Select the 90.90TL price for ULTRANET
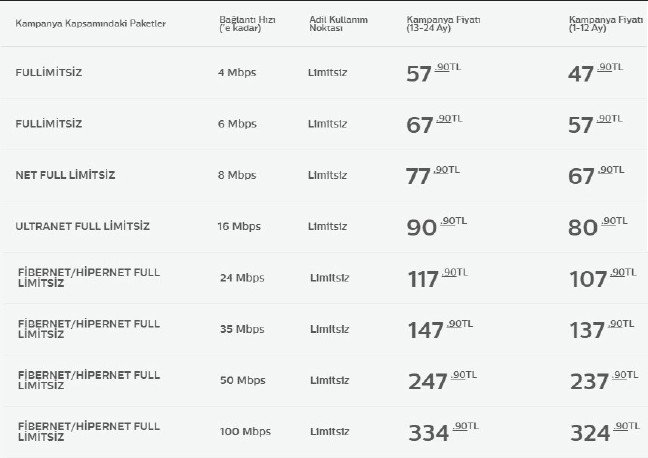Viewport: 648px width, 458px height. coord(435,226)
